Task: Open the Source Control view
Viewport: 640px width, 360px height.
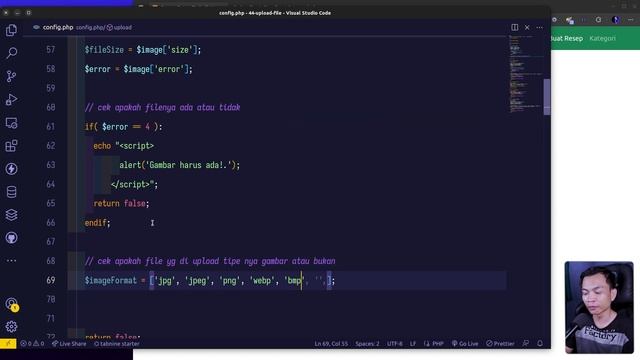Action: (x=11, y=76)
